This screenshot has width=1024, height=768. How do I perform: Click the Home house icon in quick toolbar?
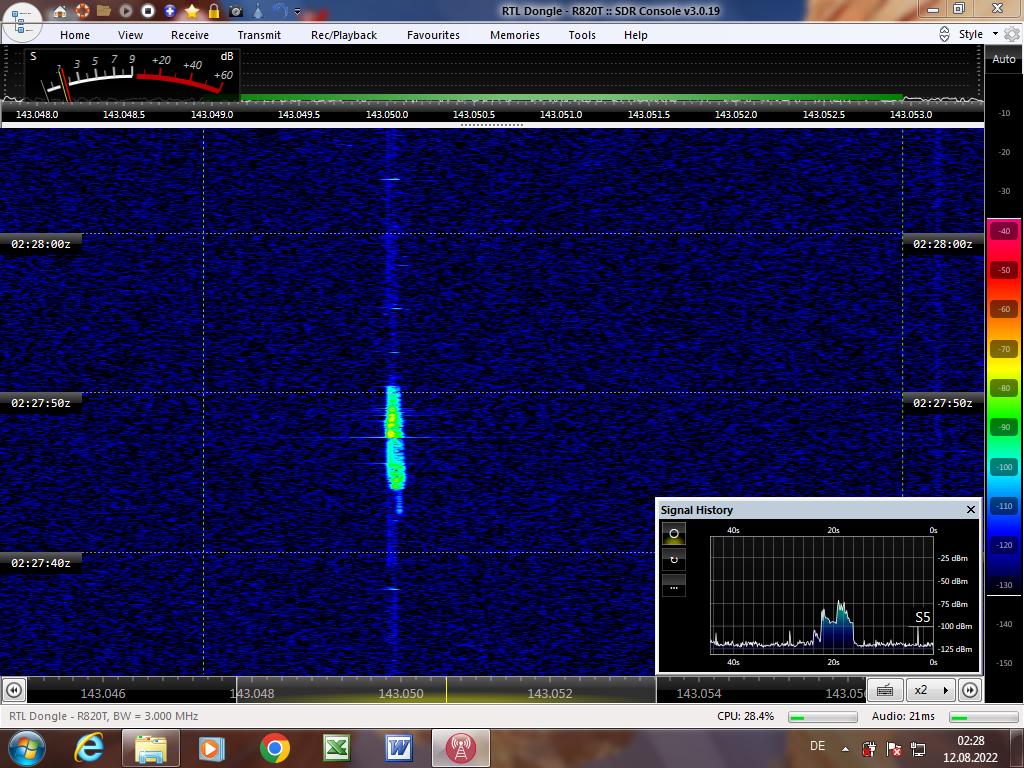point(60,11)
